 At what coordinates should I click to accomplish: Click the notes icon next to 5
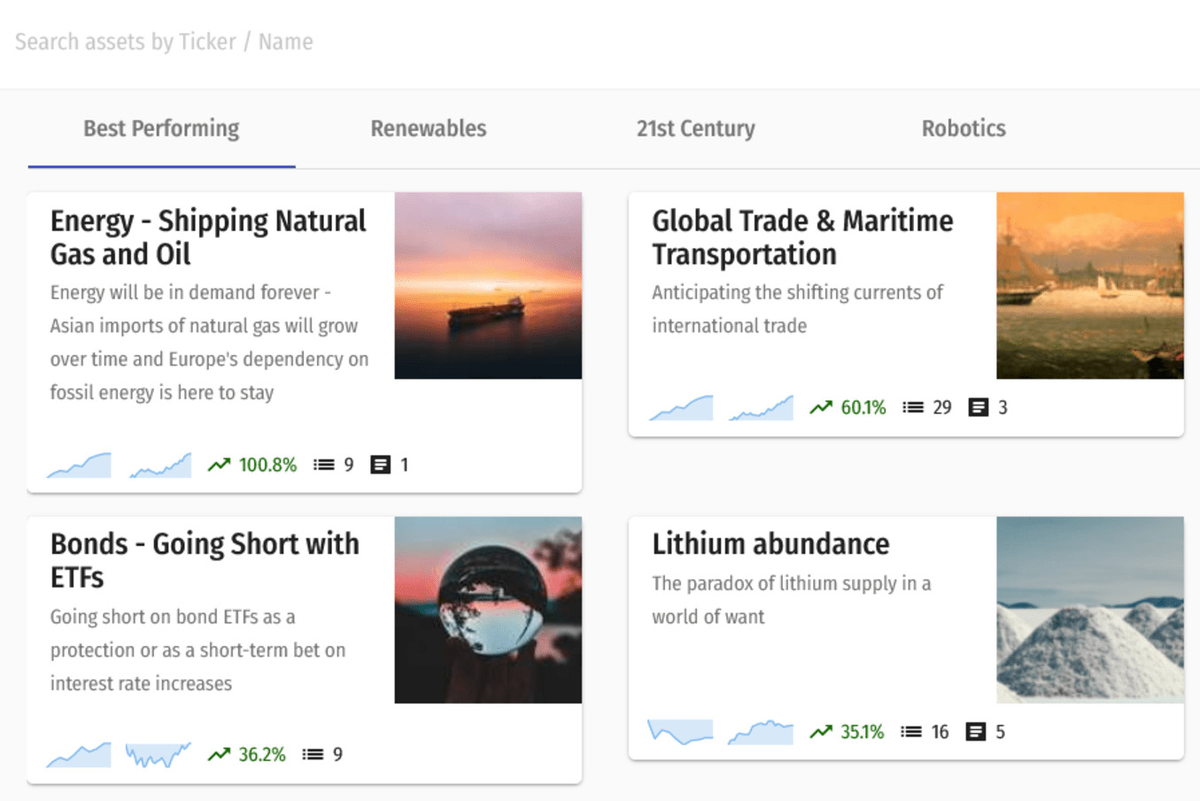click(x=976, y=732)
